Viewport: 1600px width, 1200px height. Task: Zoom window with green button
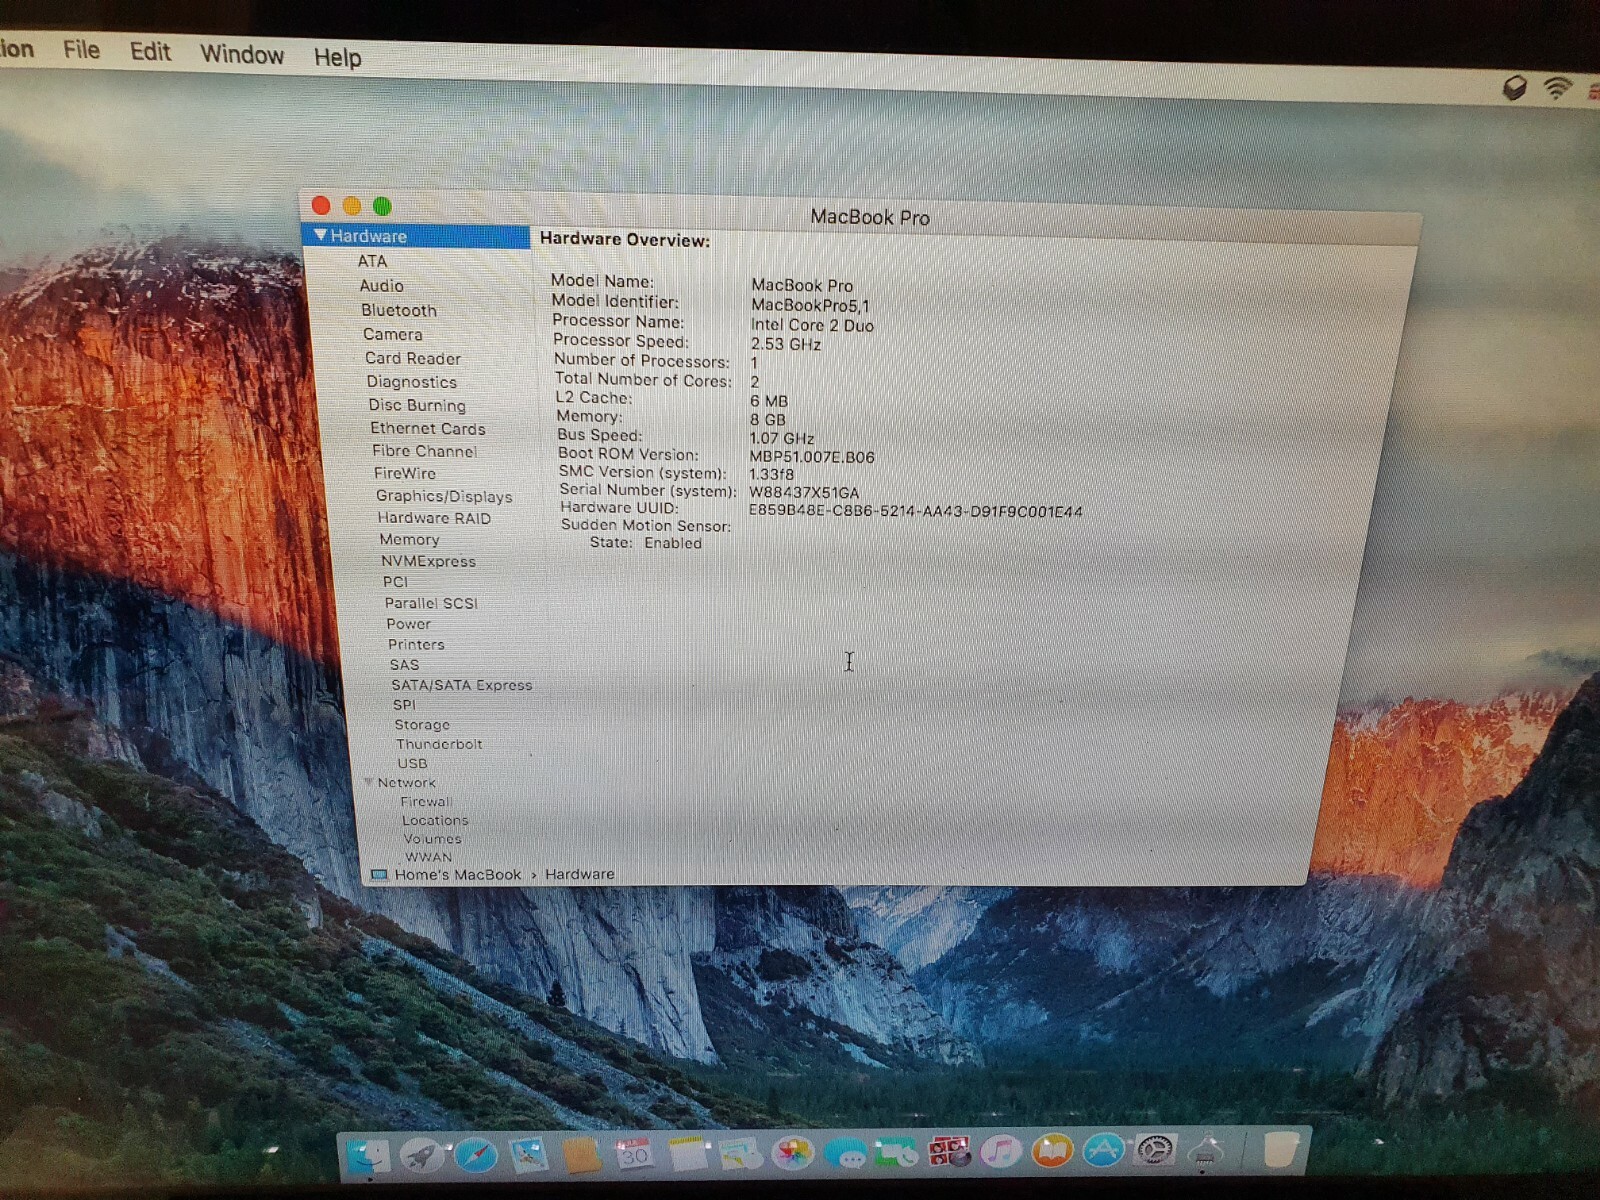pos(382,206)
